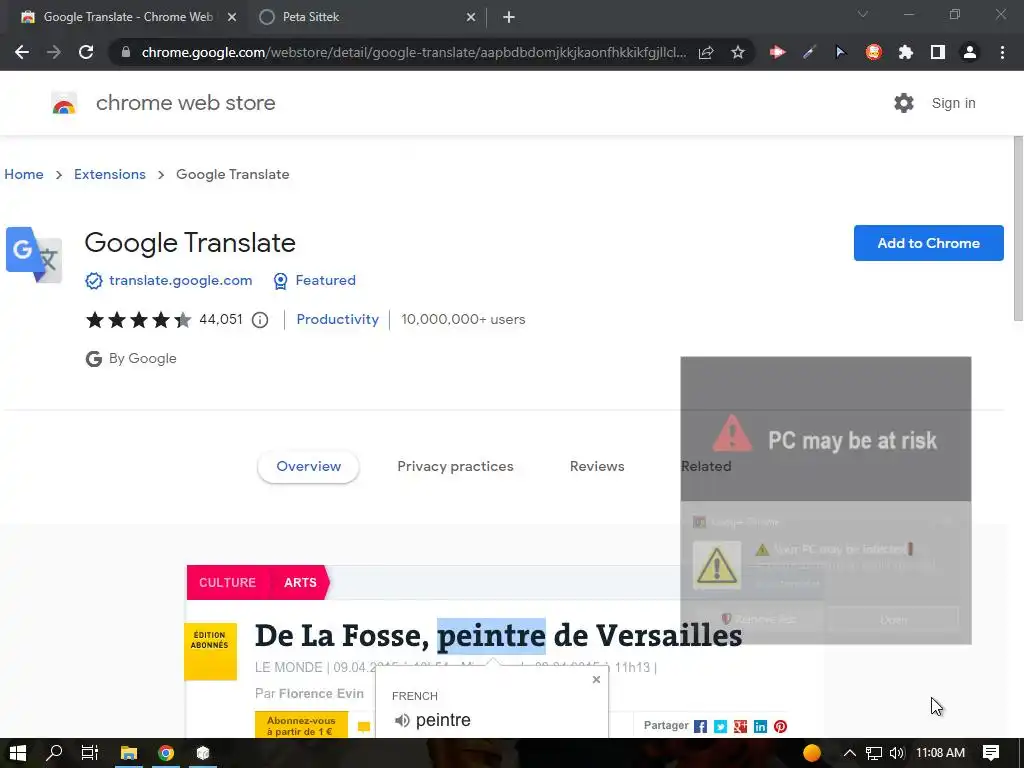1024x768 pixels.
Task: Click the rating info circle icon
Action: 260,320
